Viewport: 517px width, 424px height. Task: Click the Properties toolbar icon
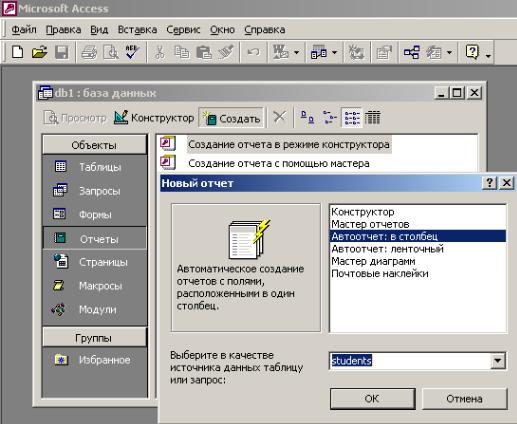pos(384,52)
